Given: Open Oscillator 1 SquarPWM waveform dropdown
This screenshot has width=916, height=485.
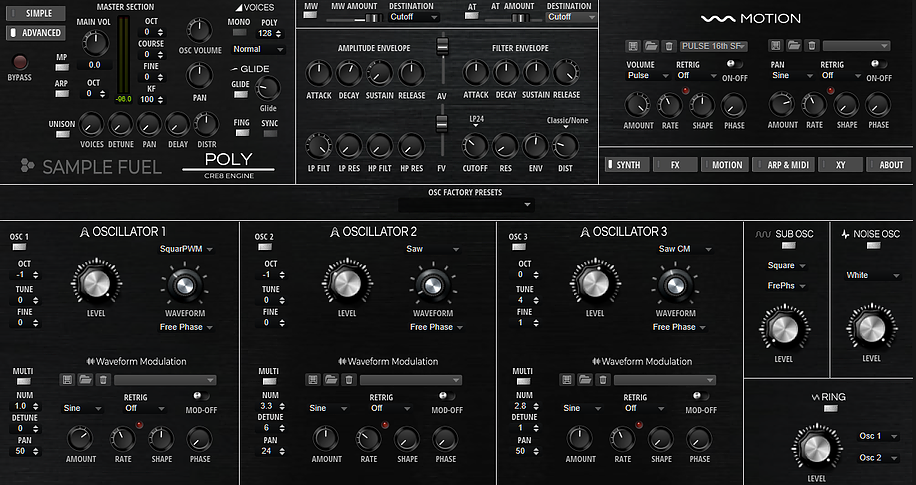Looking at the screenshot, I should pos(186,249).
